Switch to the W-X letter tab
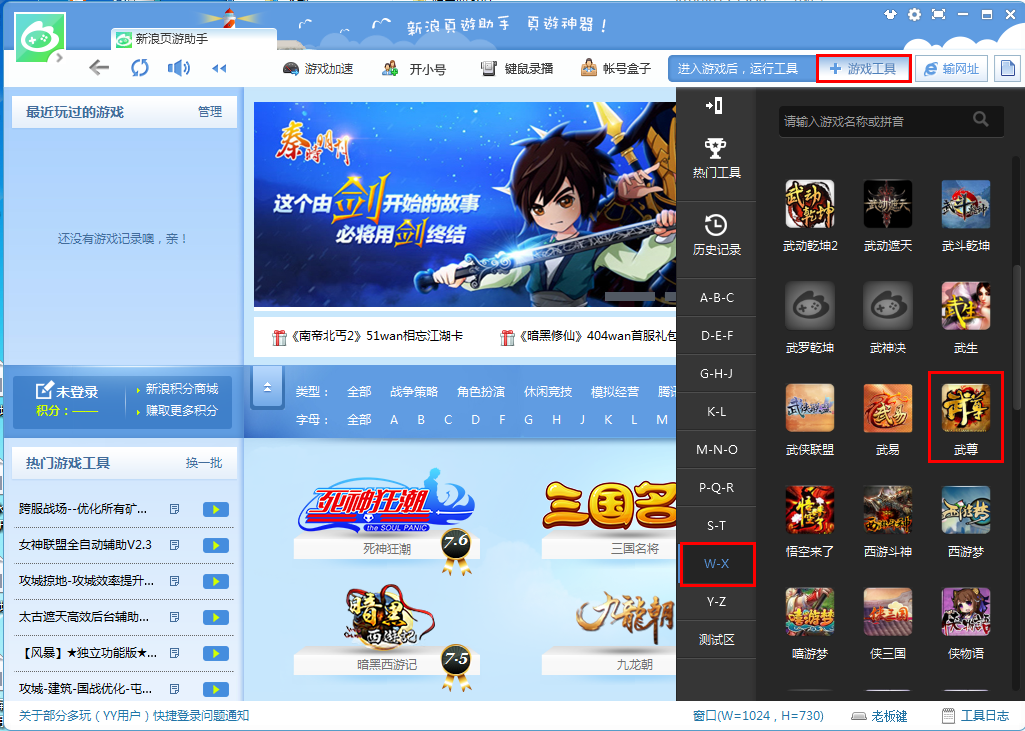The height and width of the screenshot is (731, 1025). click(x=716, y=564)
